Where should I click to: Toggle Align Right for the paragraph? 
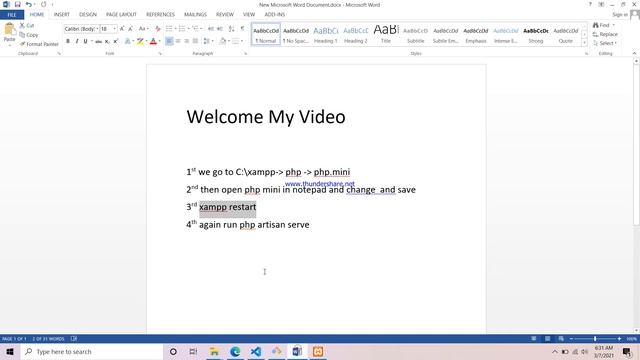(187, 41)
